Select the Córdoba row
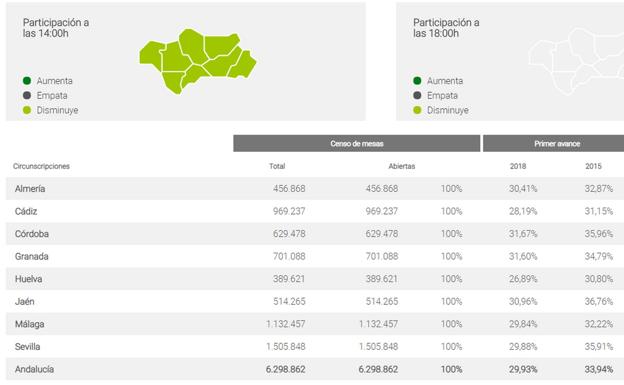 pos(315,234)
